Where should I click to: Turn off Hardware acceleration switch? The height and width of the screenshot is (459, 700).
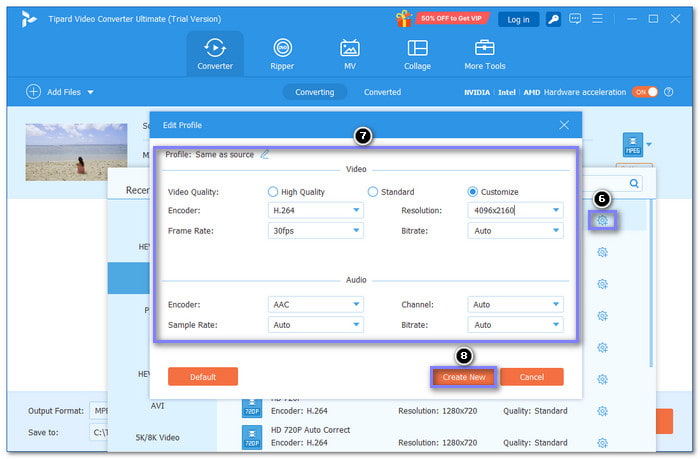645,92
